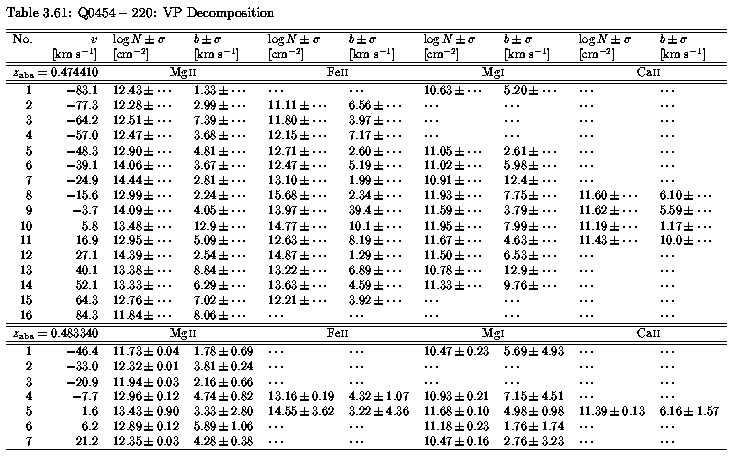Click the MgI Doppler value "5.20±···"

pos(530,90)
